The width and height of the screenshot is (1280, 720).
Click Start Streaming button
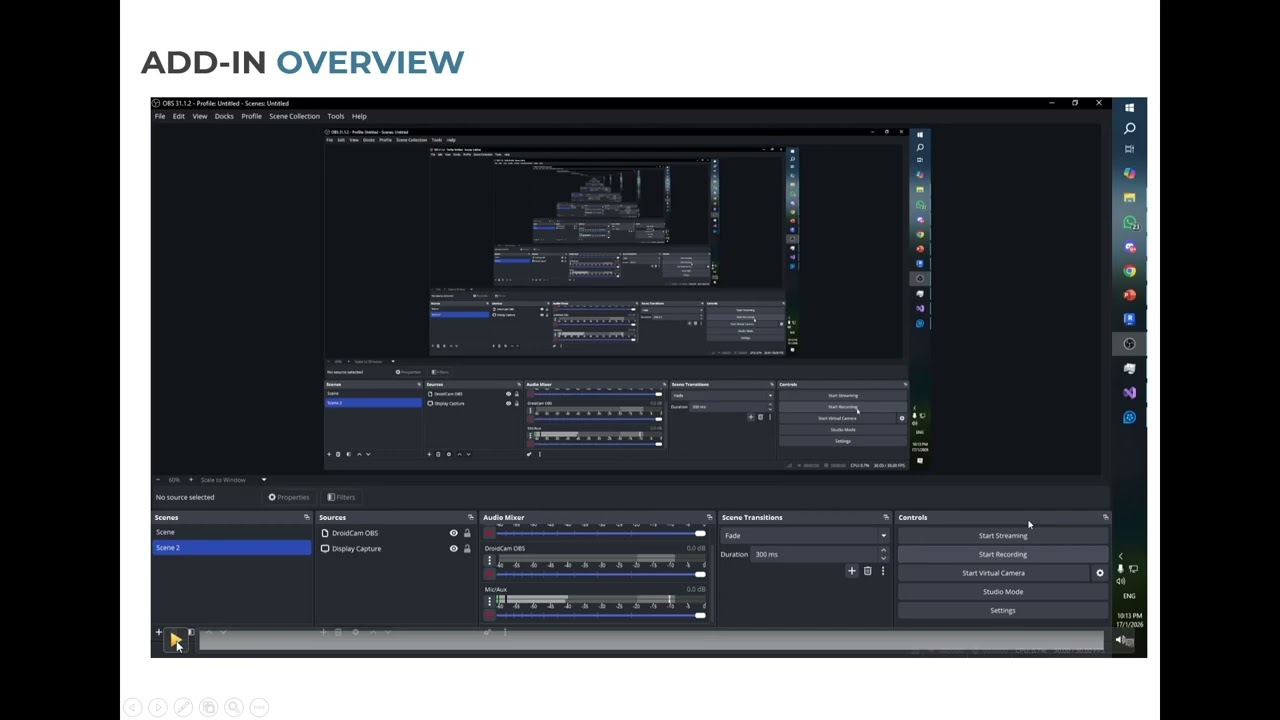tap(1003, 536)
